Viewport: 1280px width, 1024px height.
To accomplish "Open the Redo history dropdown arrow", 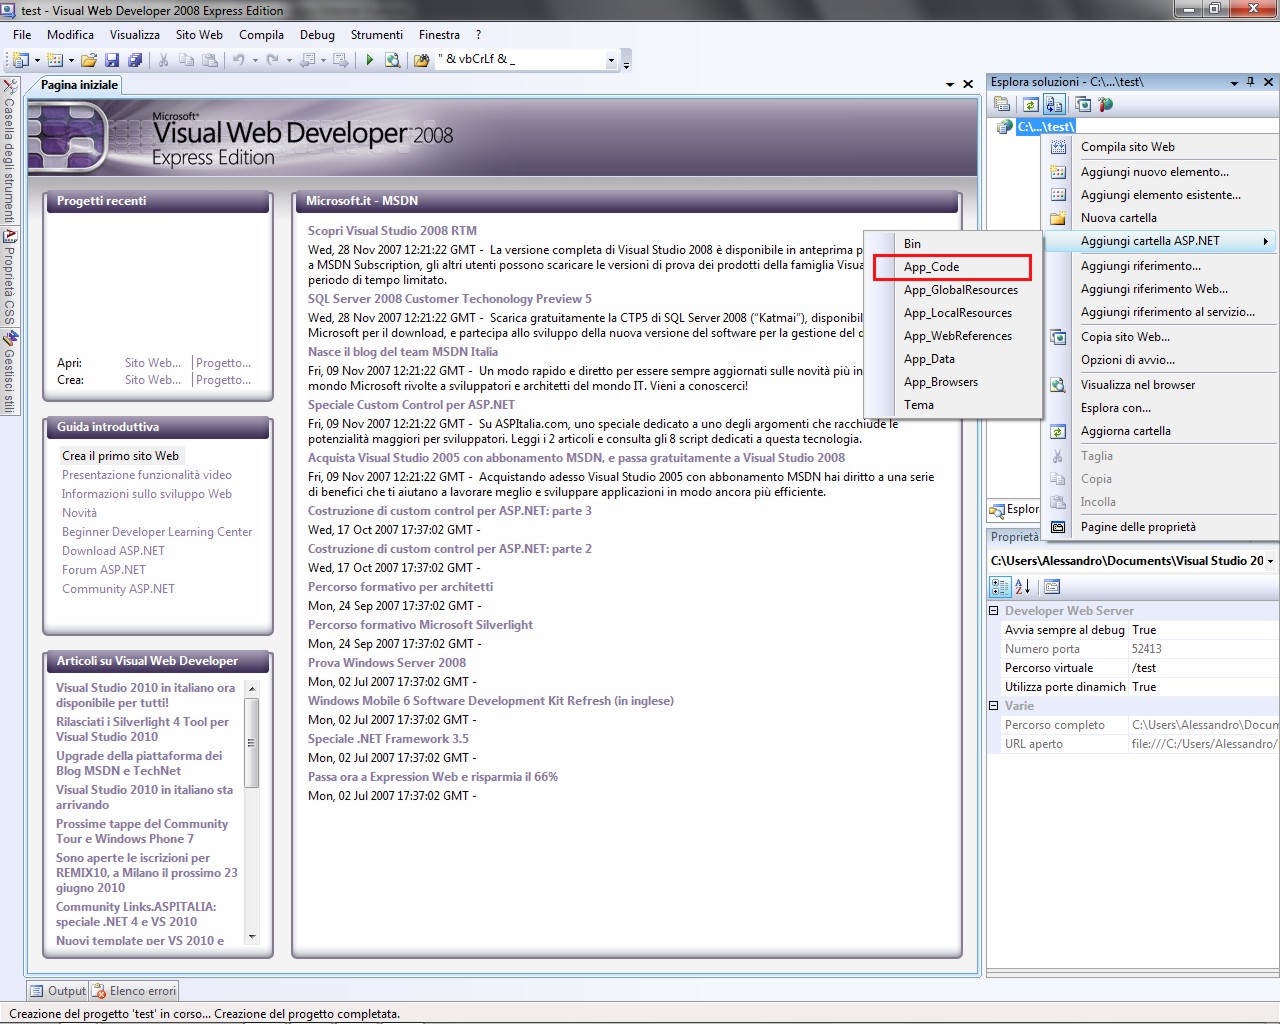I will 289,60.
